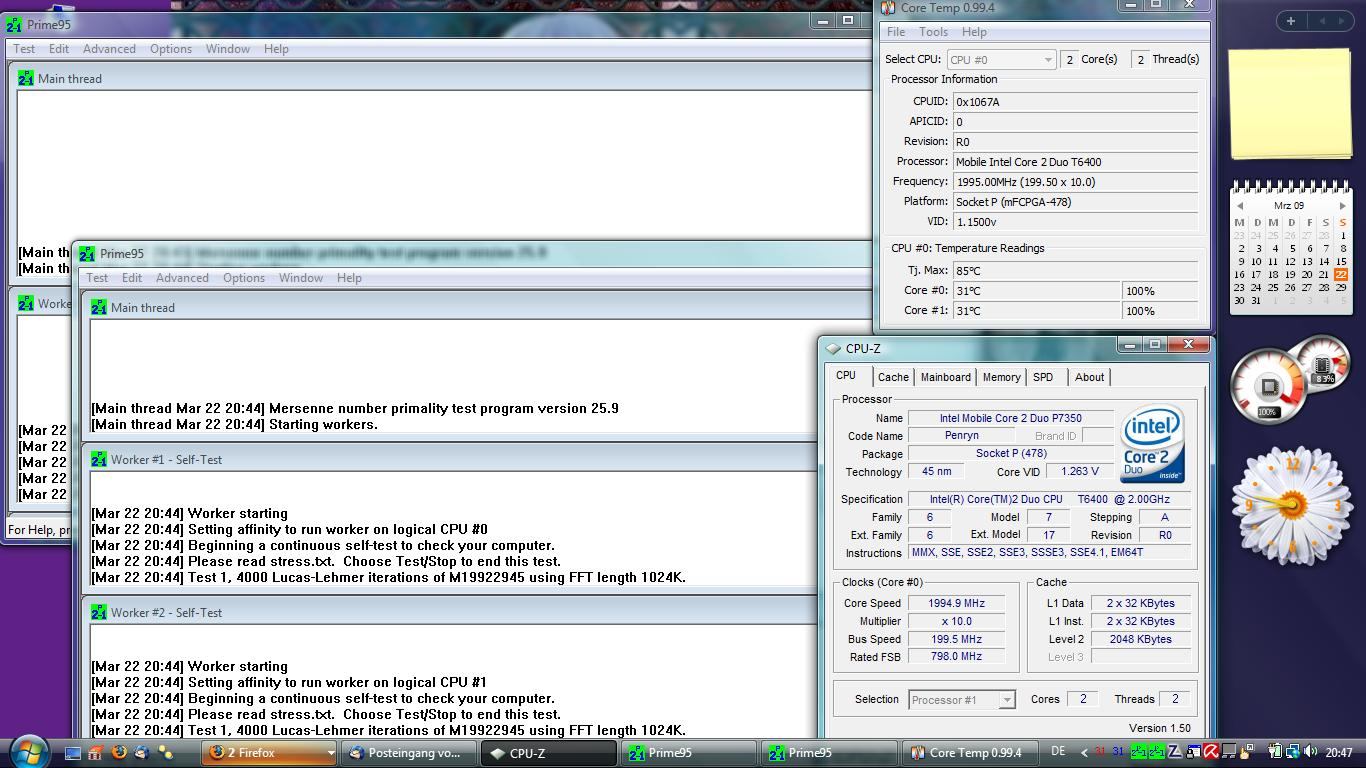Open the Avira red umbrella tray icon
This screenshot has height=768, width=1366.
(1211, 752)
